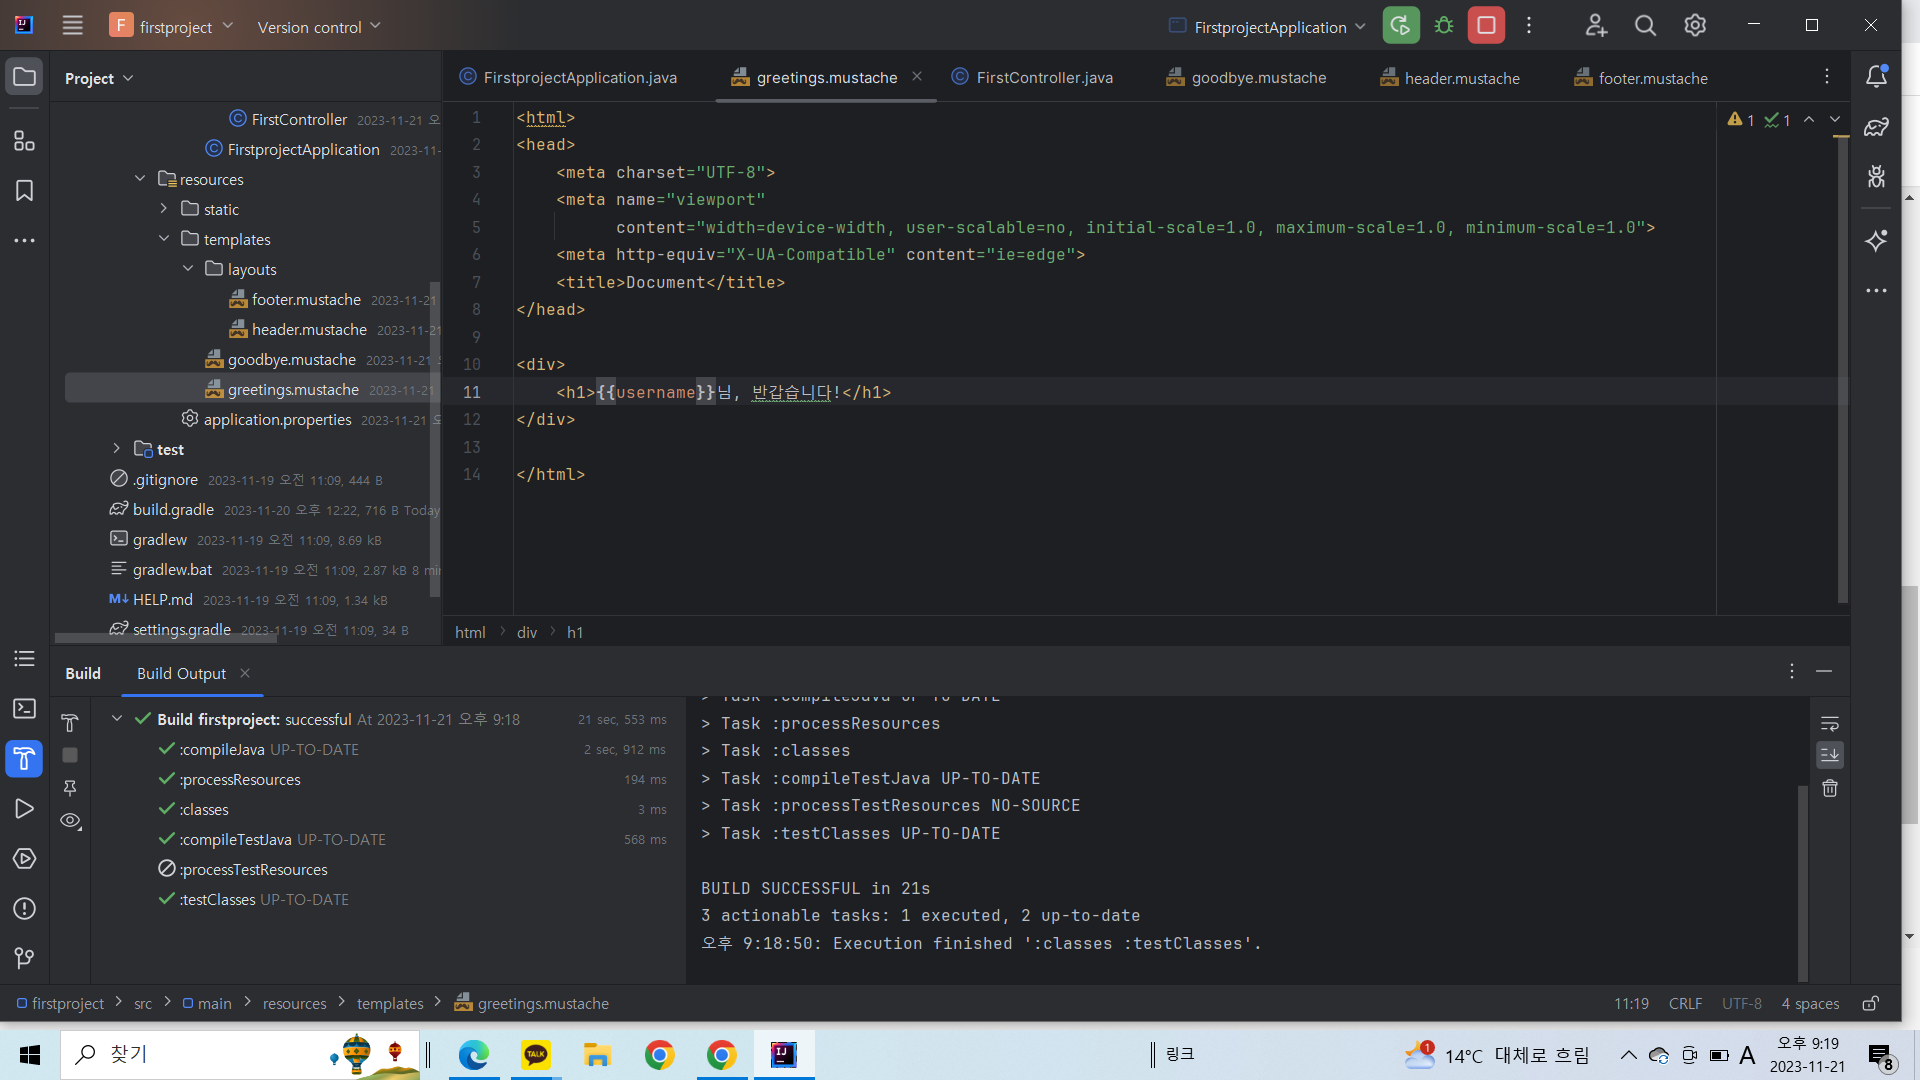The height and width of the screenshot is (1080, 1920).
Task: Toggle the build view eye options
Action: [70, 821]
